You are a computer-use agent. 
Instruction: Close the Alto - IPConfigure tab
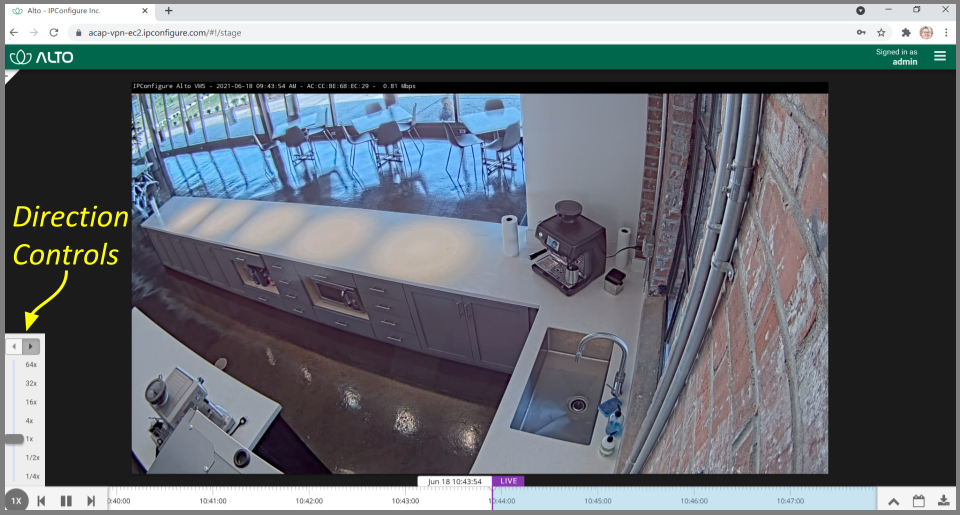tap(145, 10)
